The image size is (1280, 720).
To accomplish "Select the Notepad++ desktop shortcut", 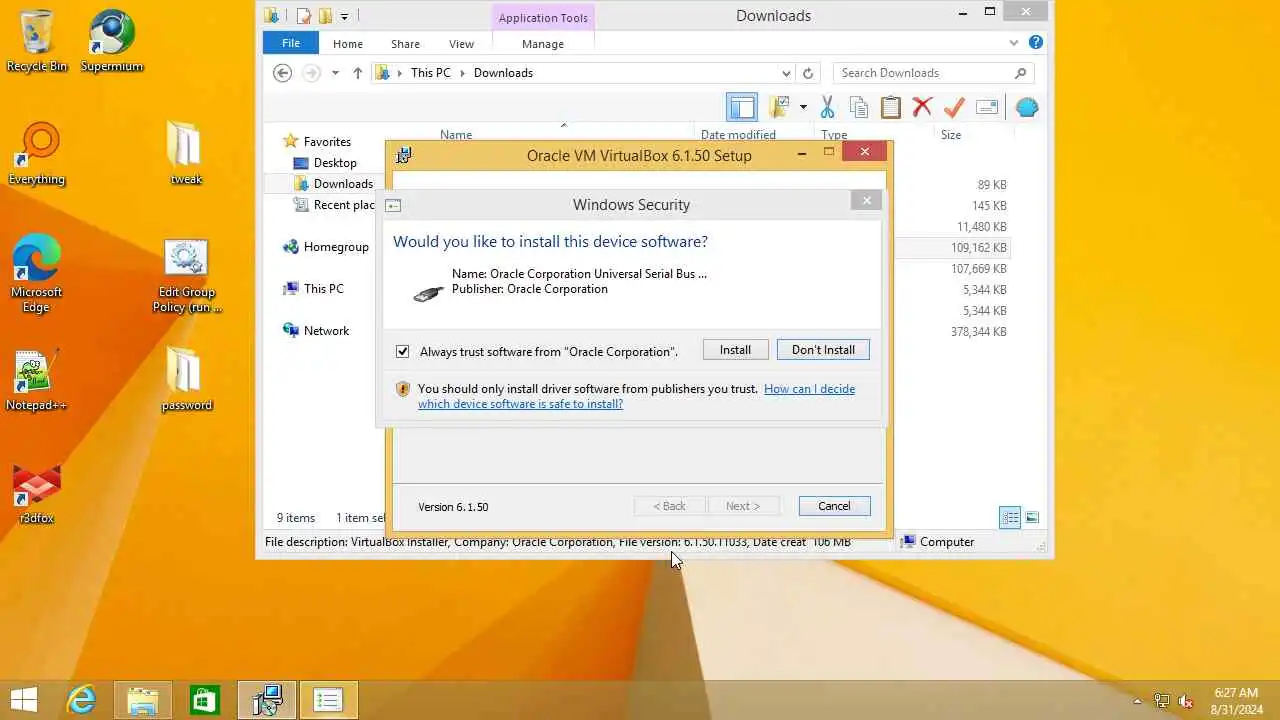I will click(37, 380).
